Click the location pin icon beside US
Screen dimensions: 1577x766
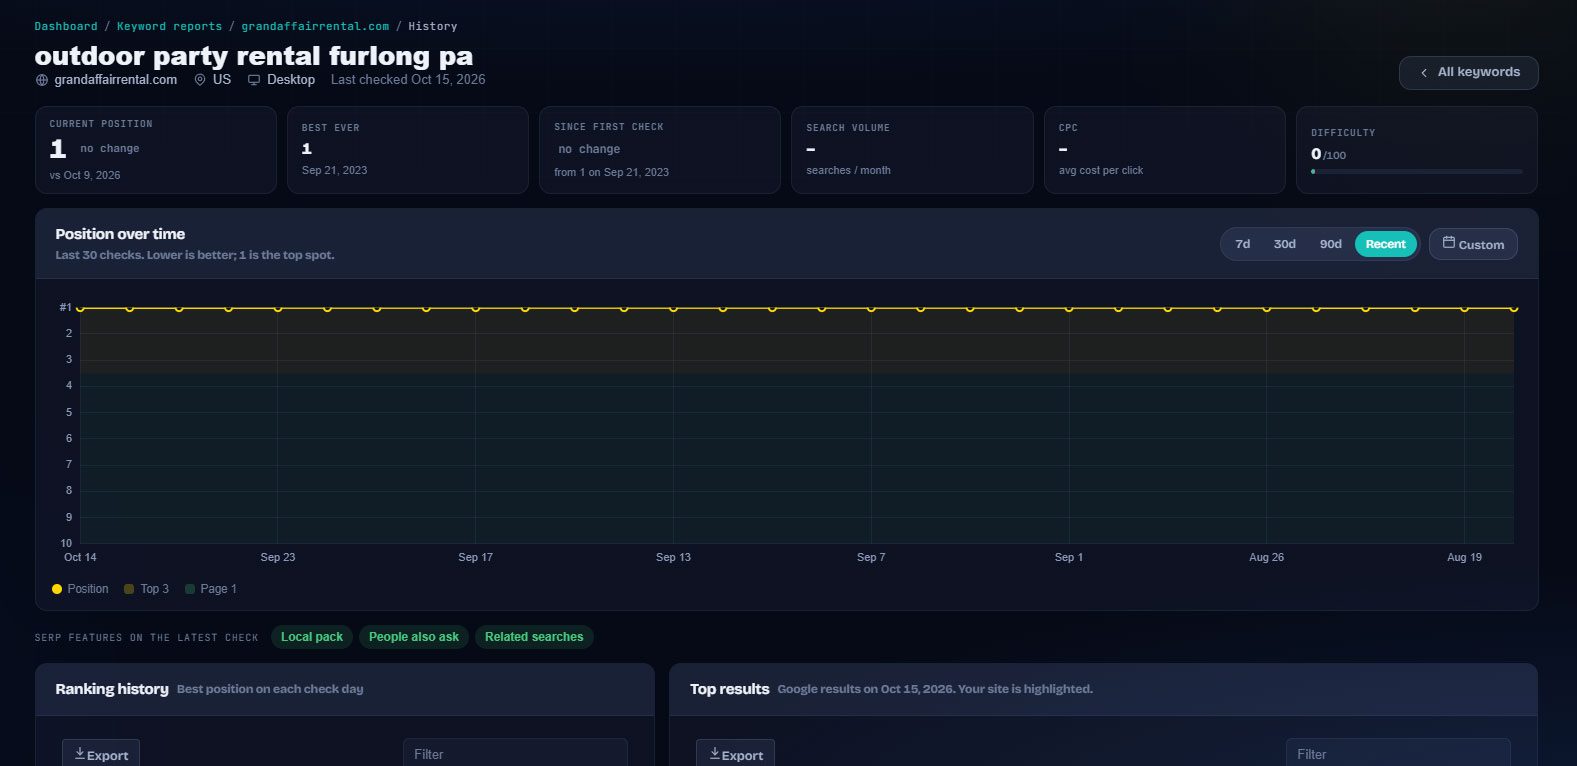point(200,80)
